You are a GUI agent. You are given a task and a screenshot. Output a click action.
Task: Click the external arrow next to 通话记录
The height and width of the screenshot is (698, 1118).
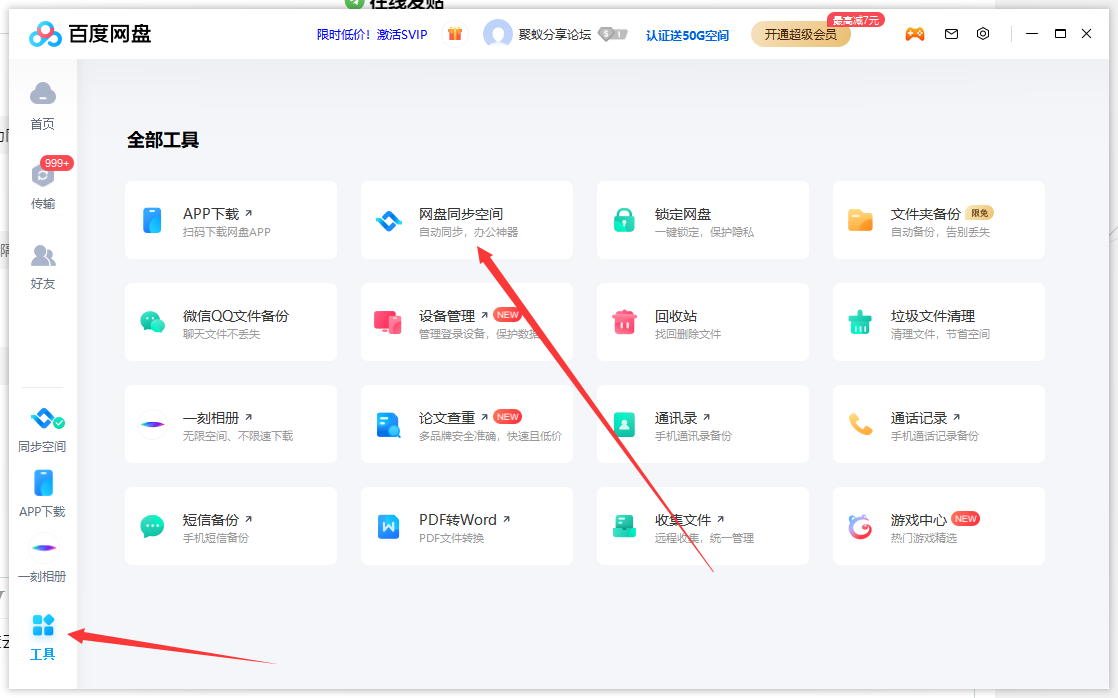pyautogui.click(x=956, y=417)
